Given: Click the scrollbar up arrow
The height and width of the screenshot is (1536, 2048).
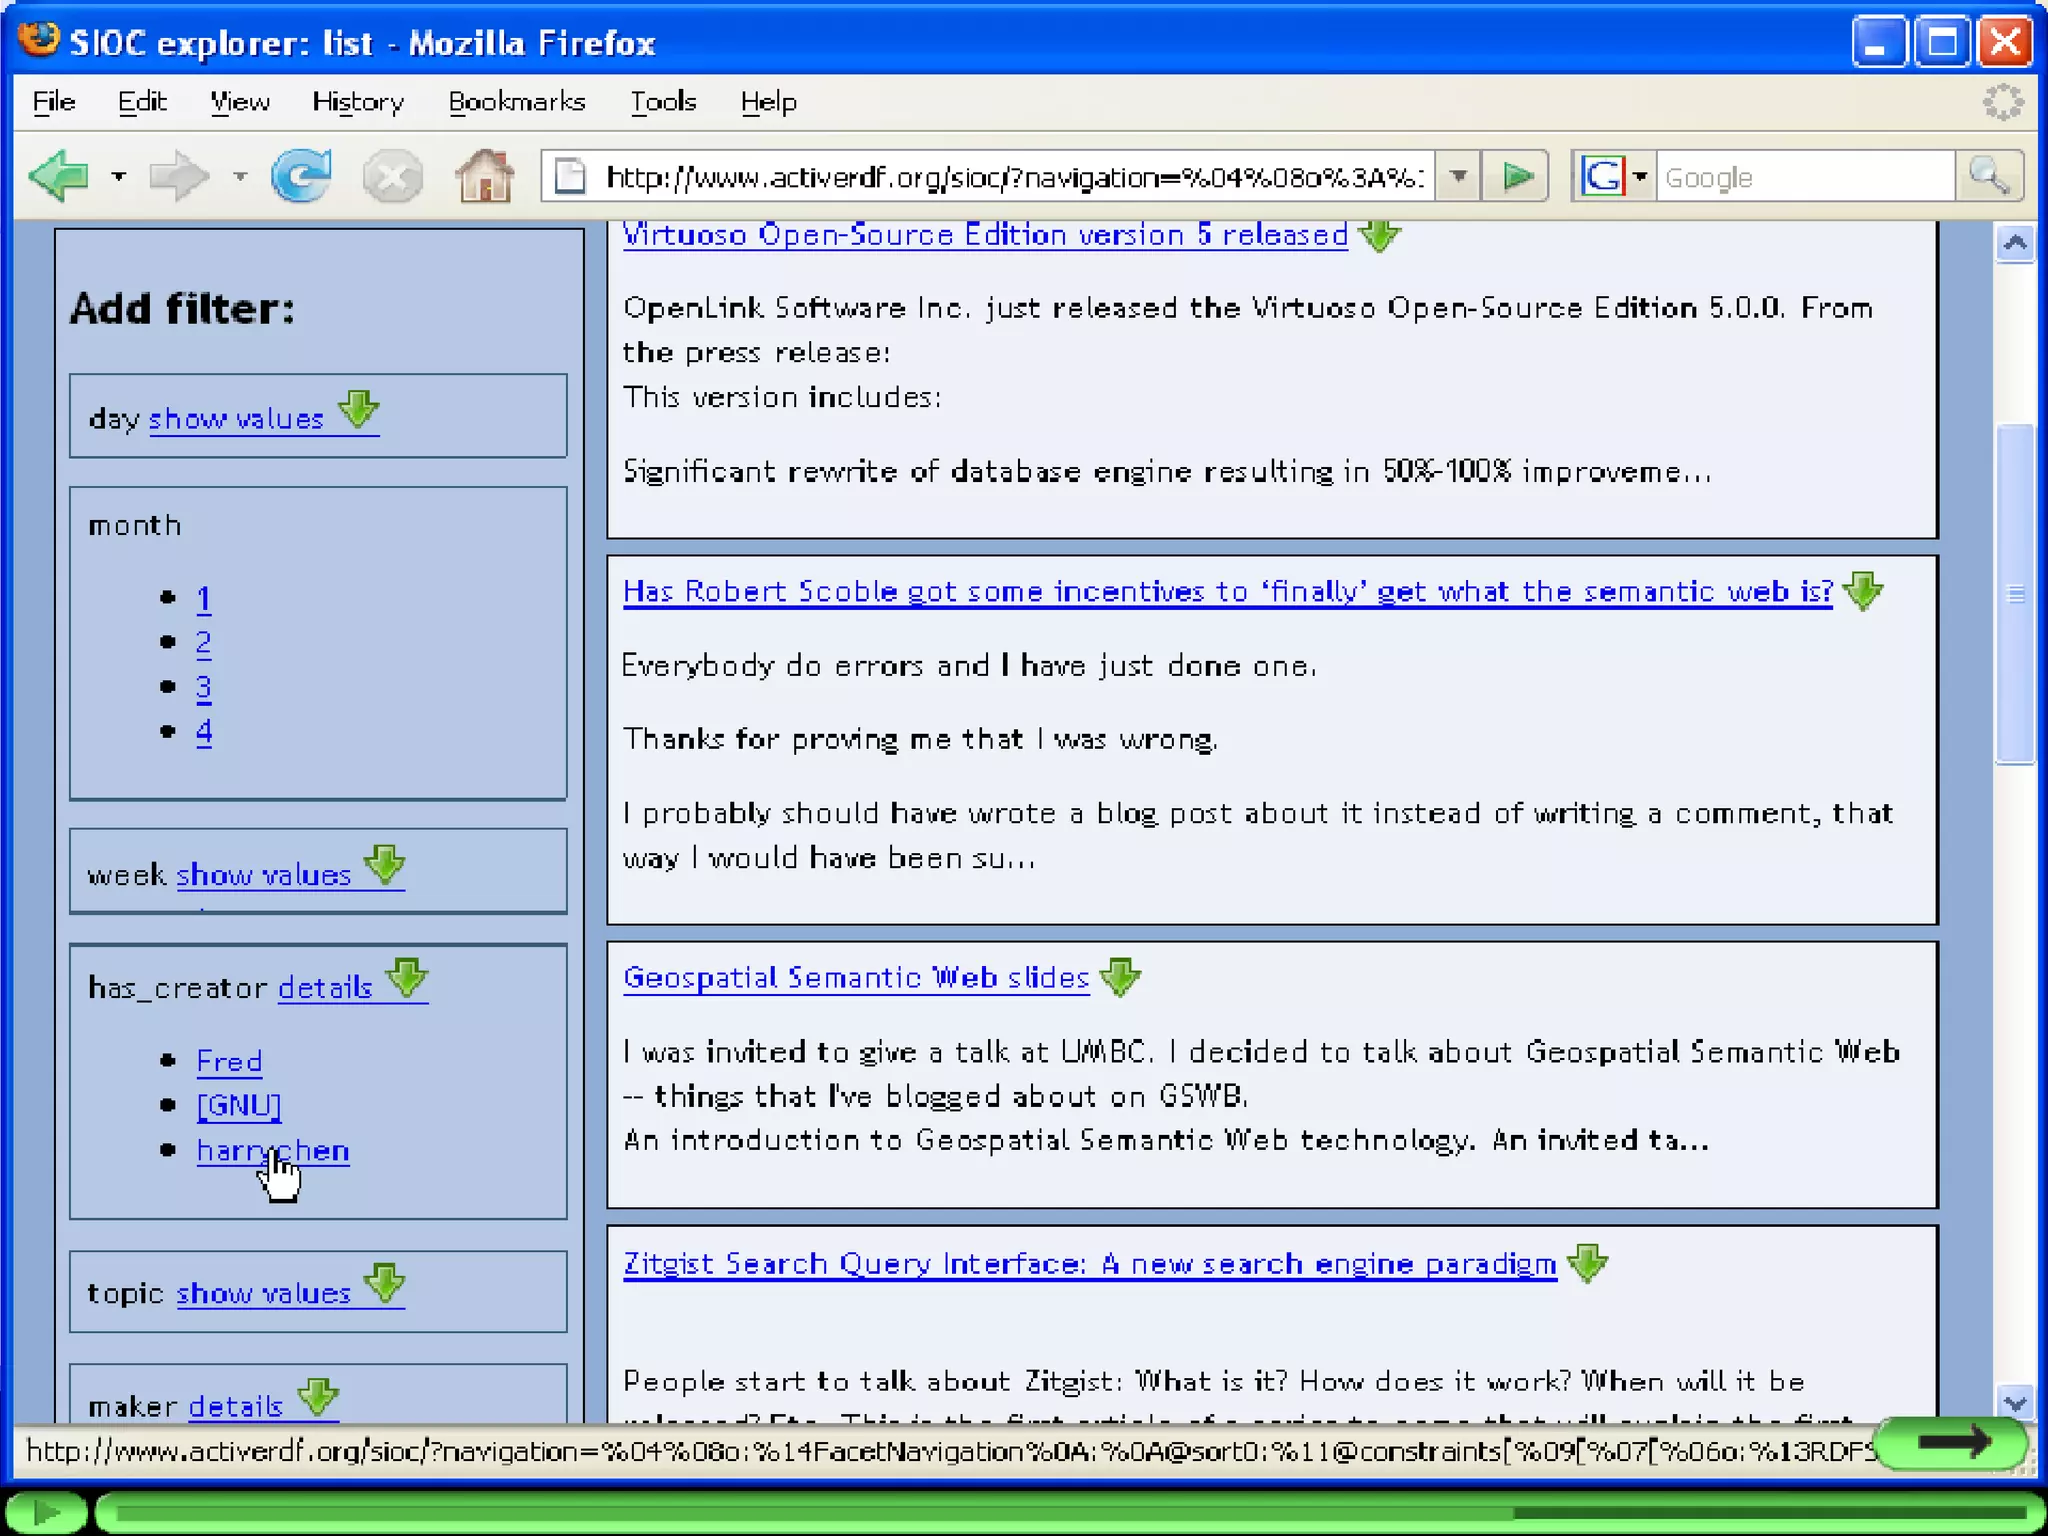Looking at the screenshot, I should click(2016, 243).
